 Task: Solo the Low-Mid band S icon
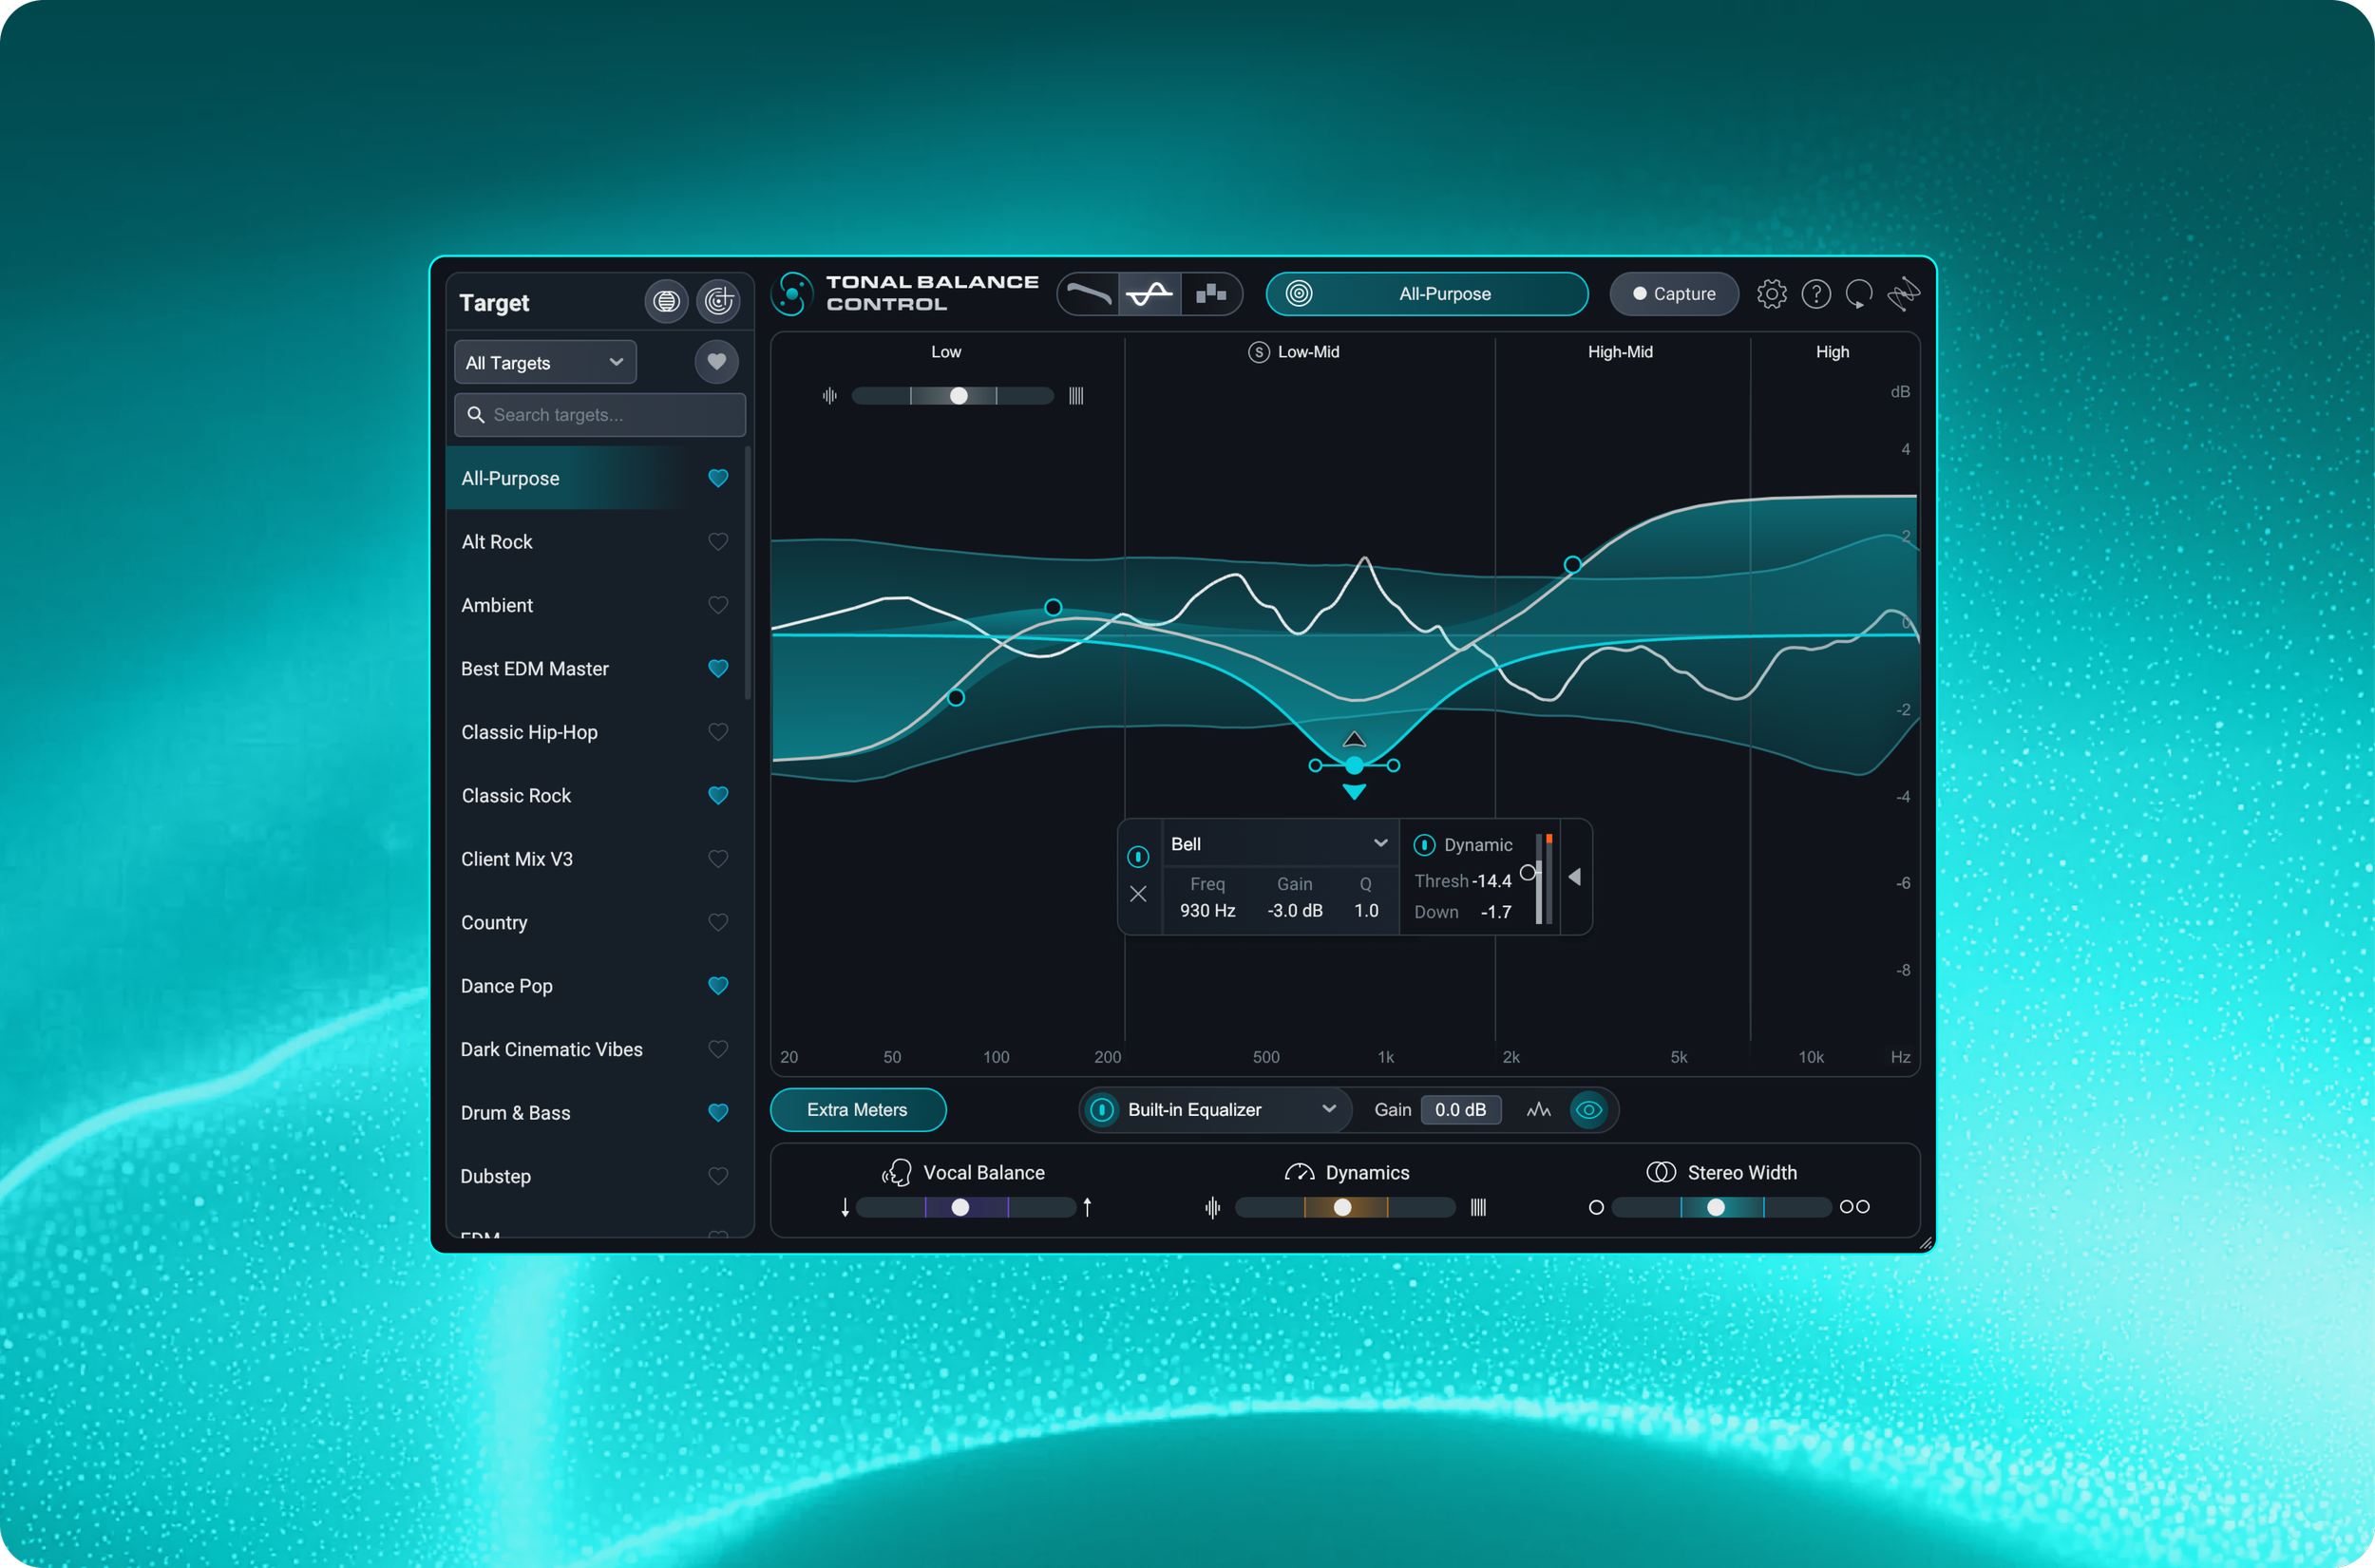click(x=1259, y=352)
